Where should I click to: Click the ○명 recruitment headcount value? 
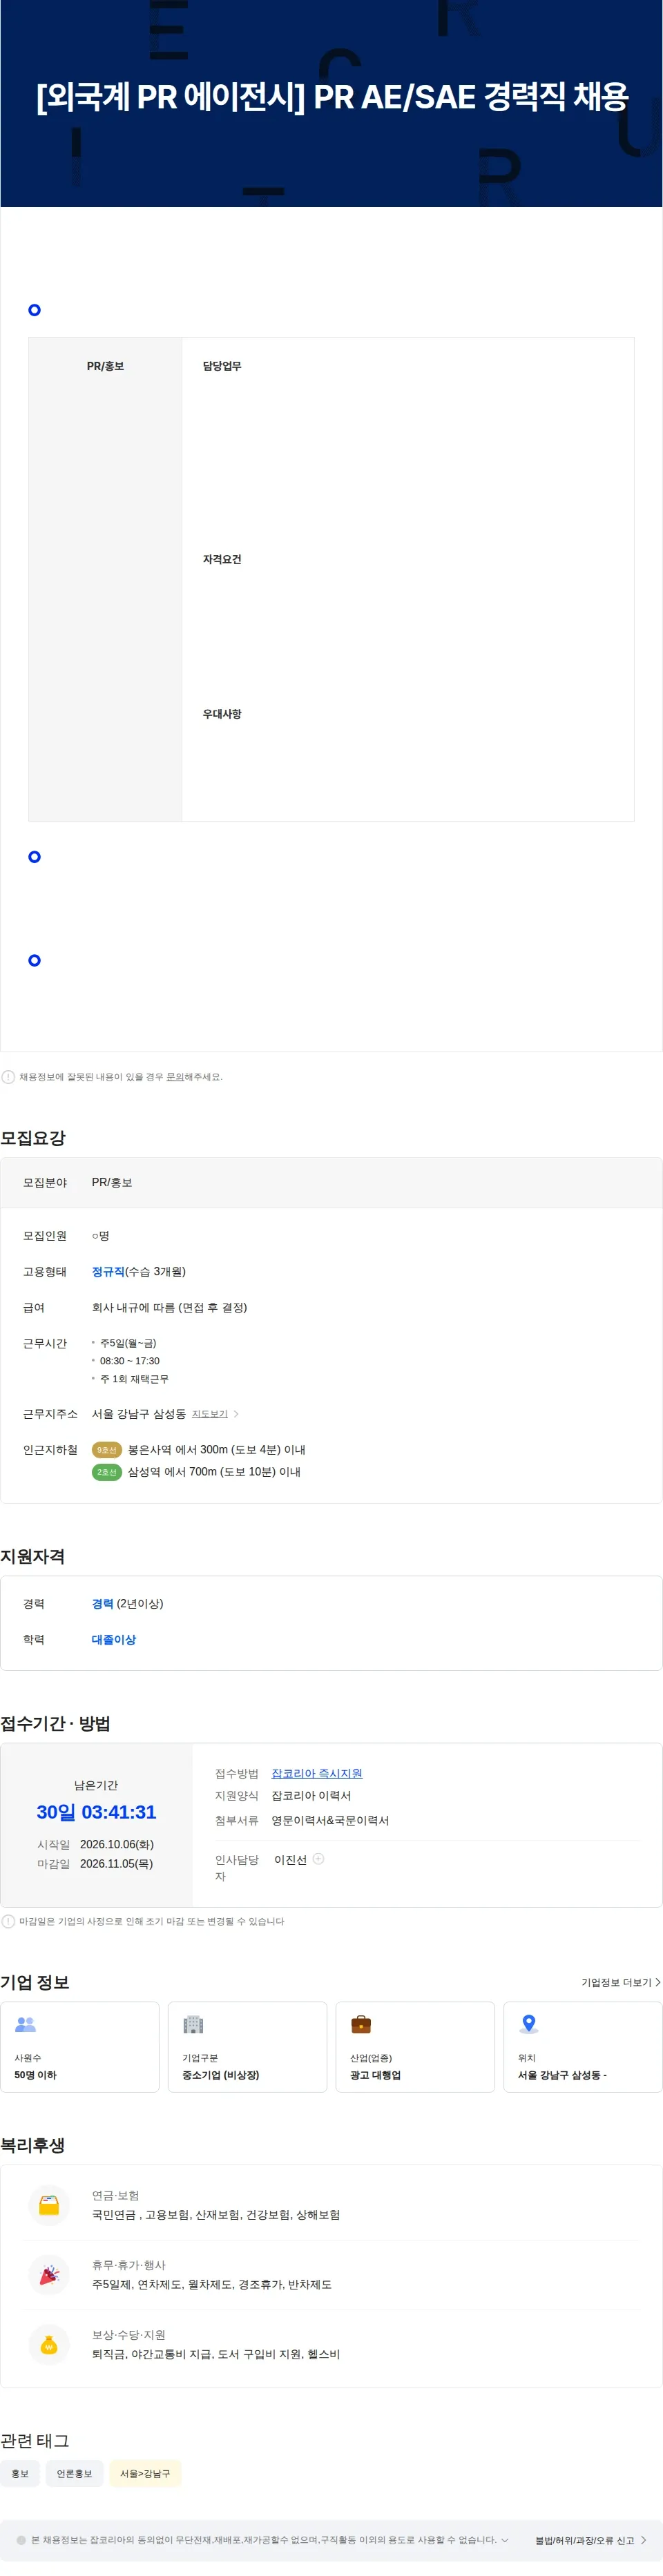point(101,1236)
